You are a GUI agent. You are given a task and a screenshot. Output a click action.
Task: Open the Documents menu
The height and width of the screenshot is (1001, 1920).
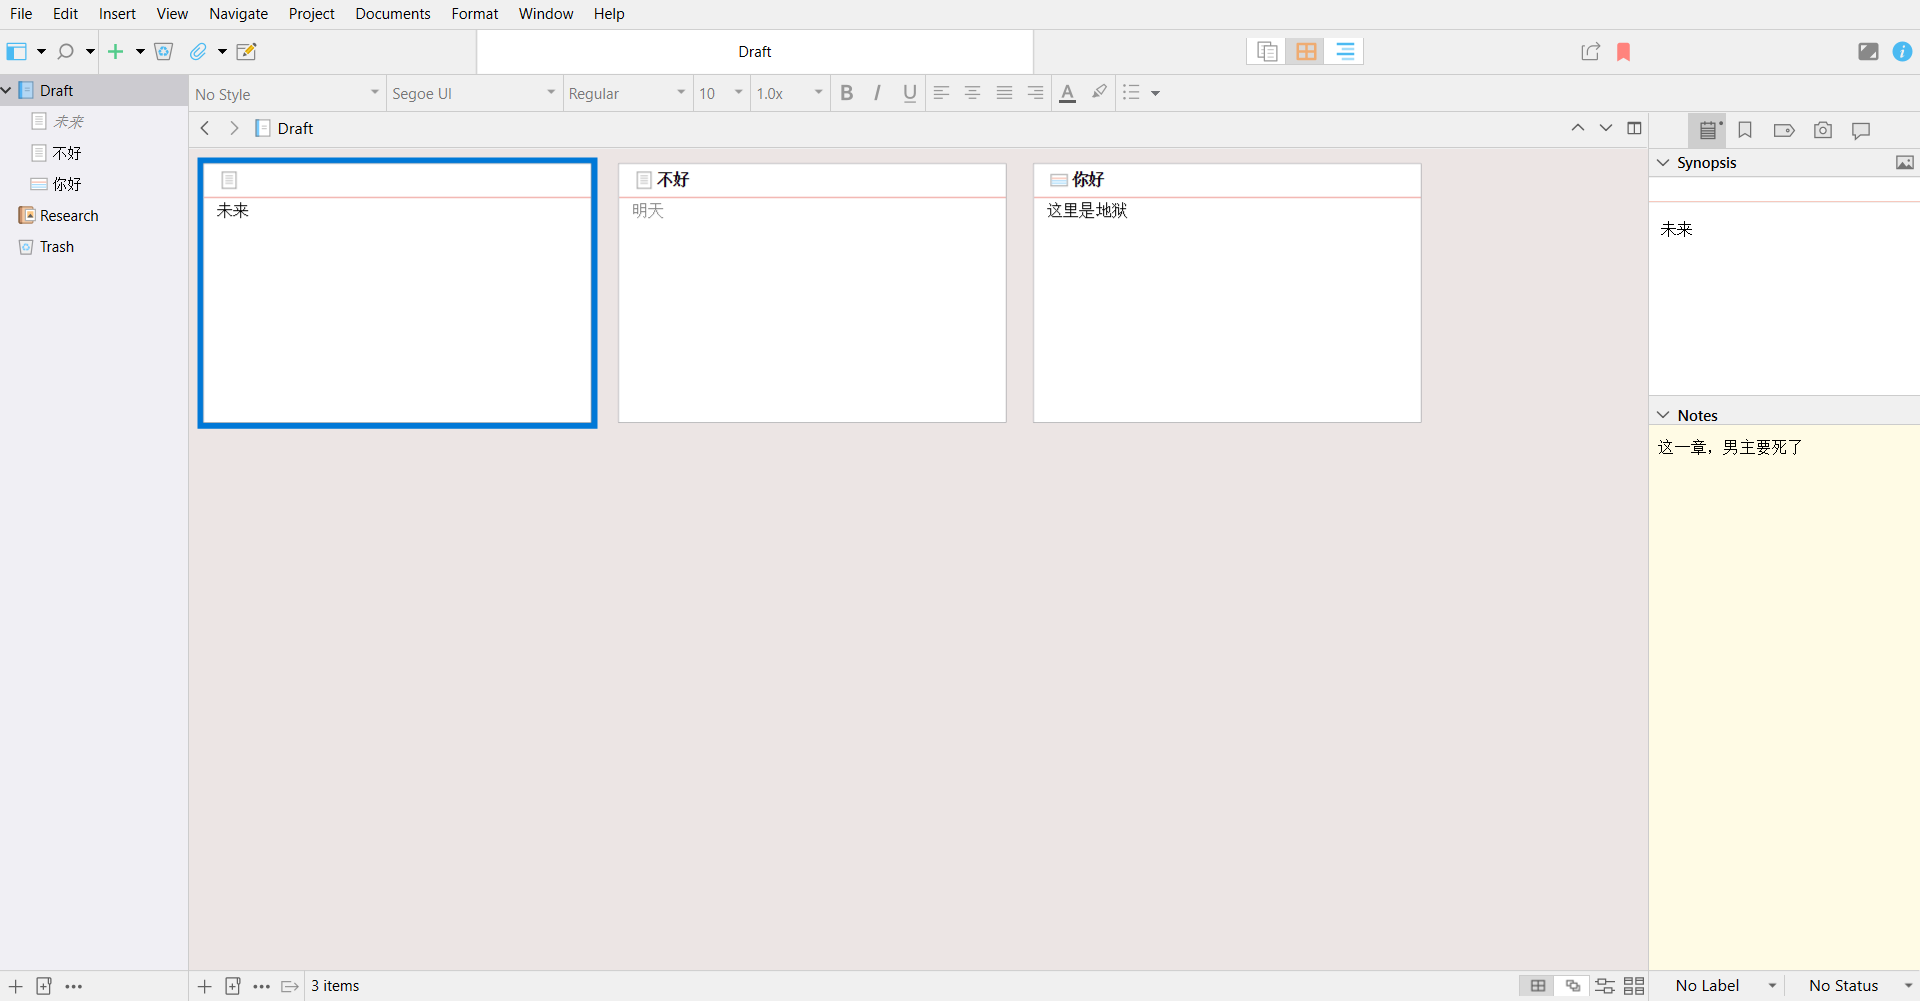coord(392,14)
